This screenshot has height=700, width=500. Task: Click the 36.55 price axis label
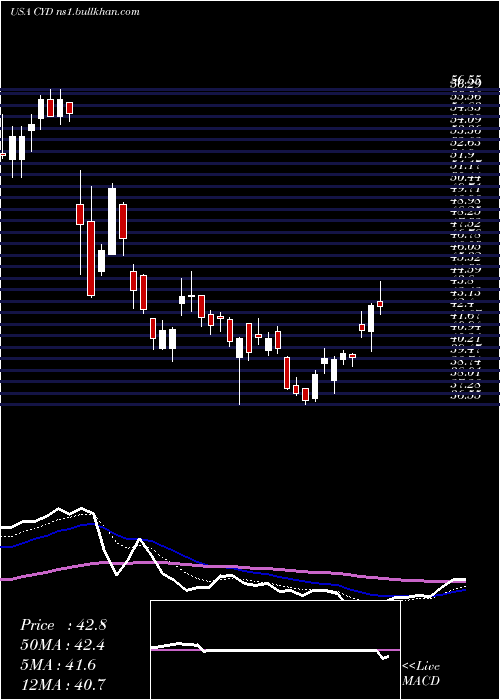465,396
